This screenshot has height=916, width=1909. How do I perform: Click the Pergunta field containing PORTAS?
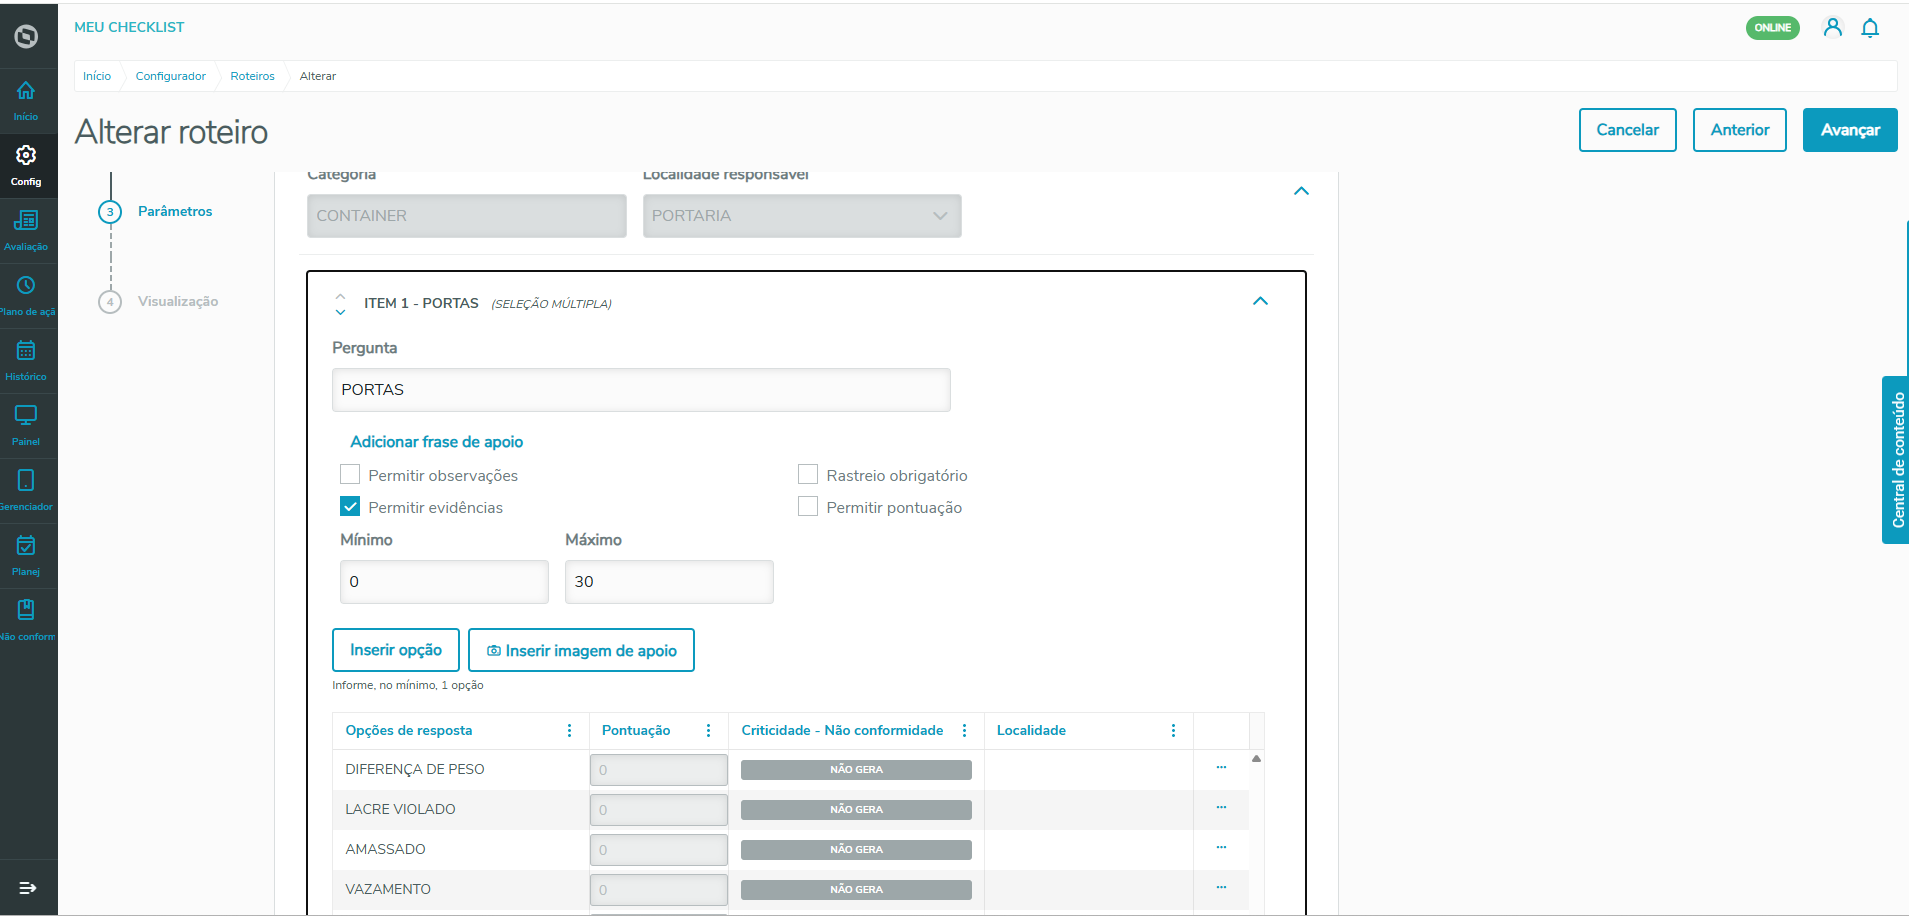[641, 390]
